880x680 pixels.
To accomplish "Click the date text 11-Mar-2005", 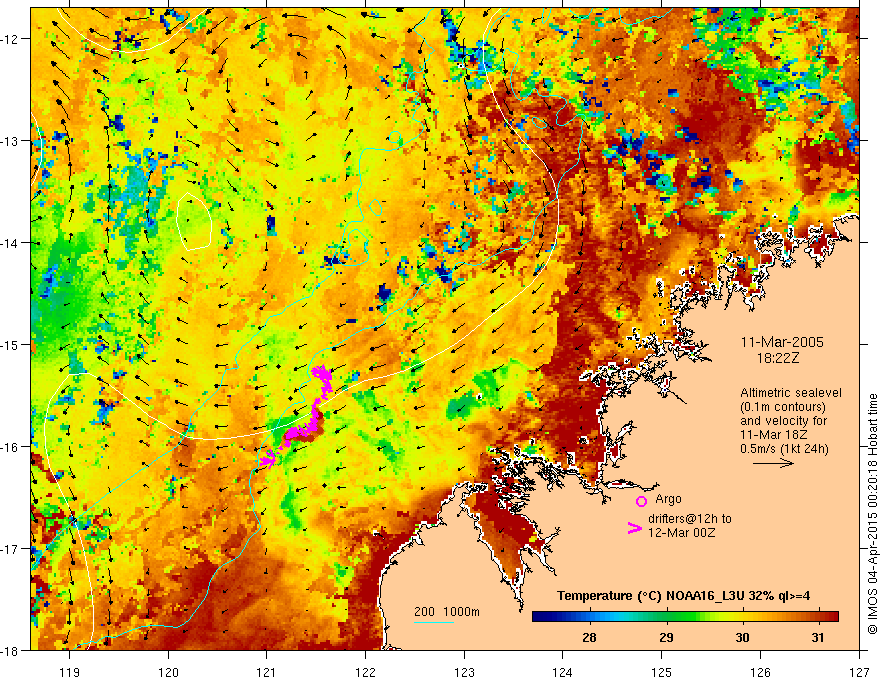I will pos(782,342).
